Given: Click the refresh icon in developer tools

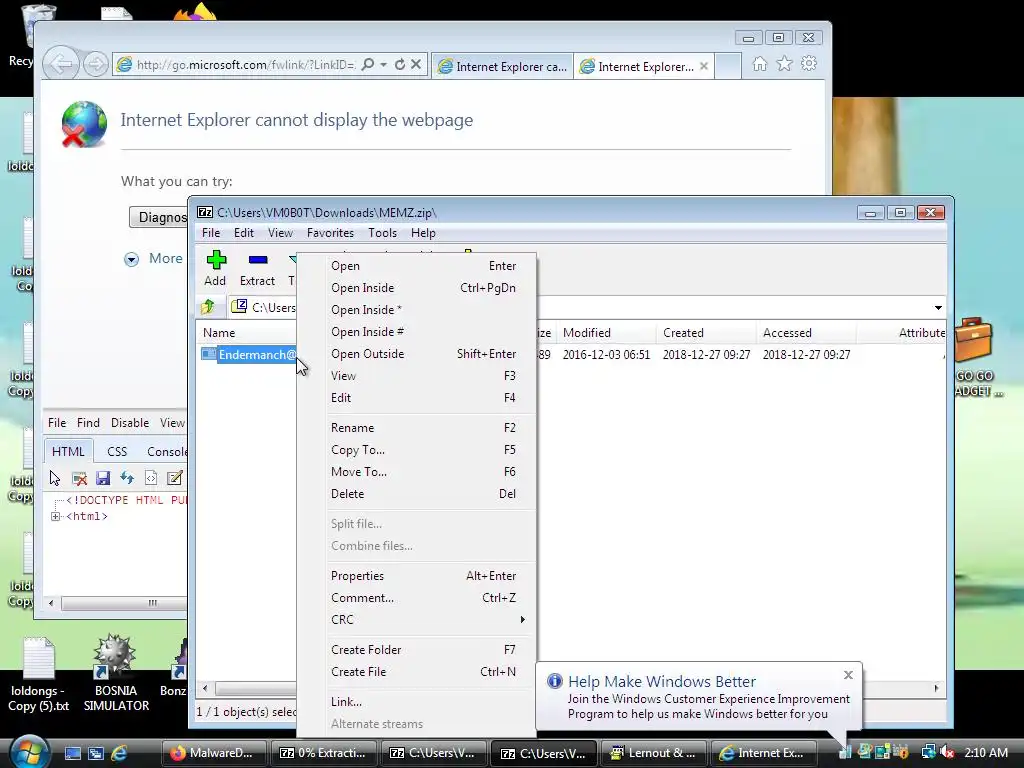Looking at the screenshot, I should point(127,478).
